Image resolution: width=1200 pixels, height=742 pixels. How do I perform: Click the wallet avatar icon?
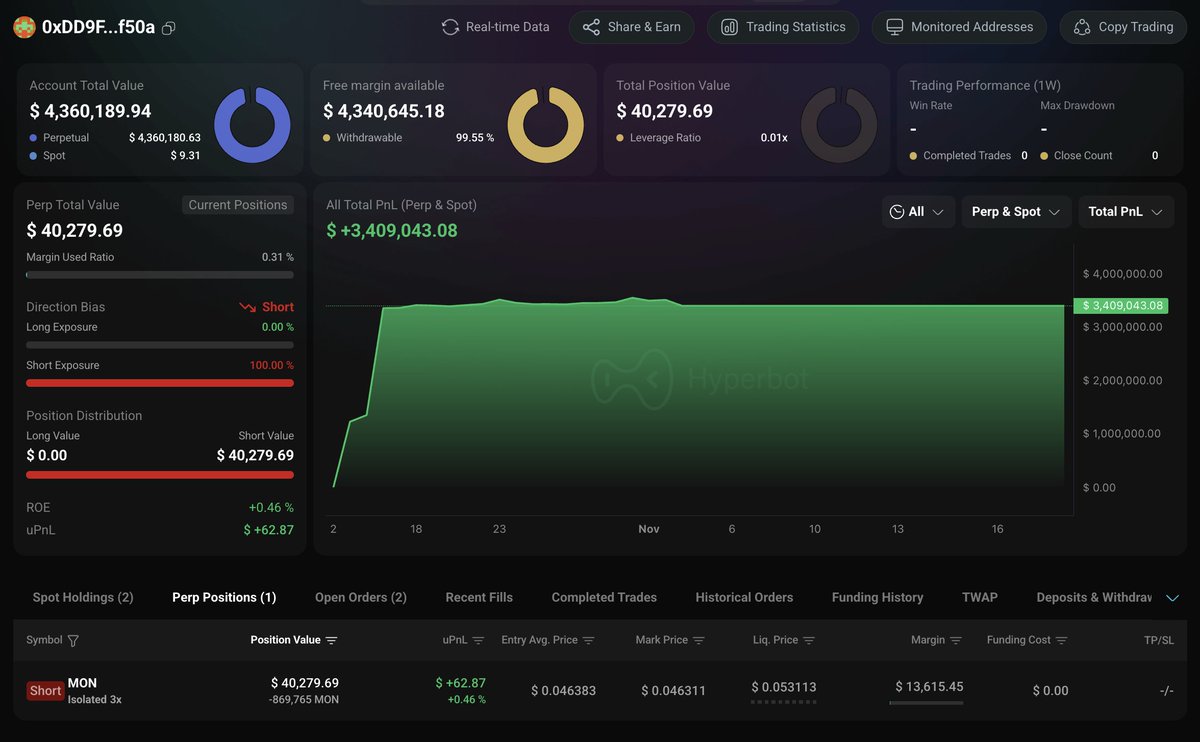24,27
